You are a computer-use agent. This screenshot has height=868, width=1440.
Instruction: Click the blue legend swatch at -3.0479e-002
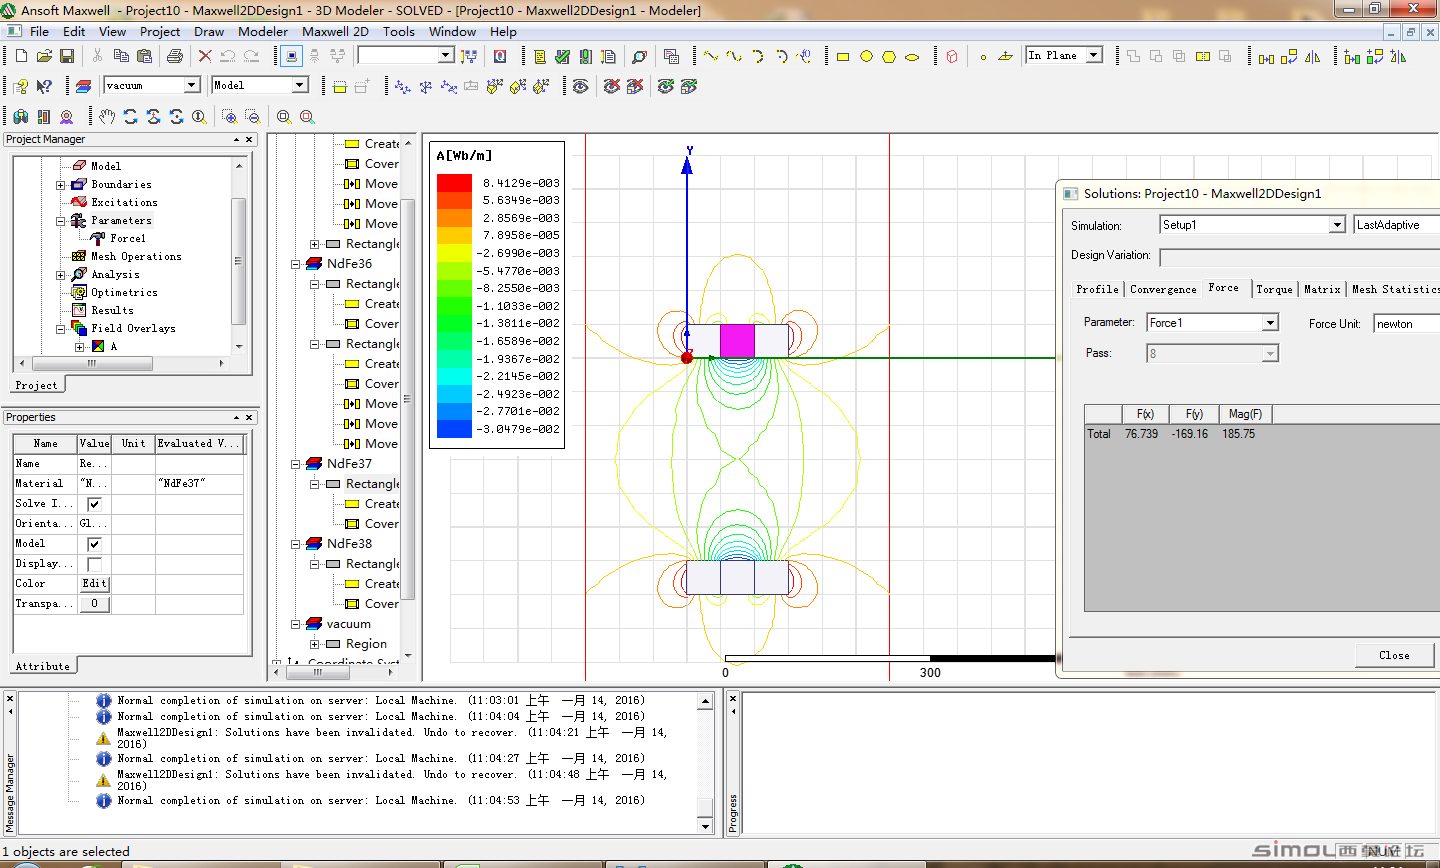pyautogui.click(x=454, y=429)
